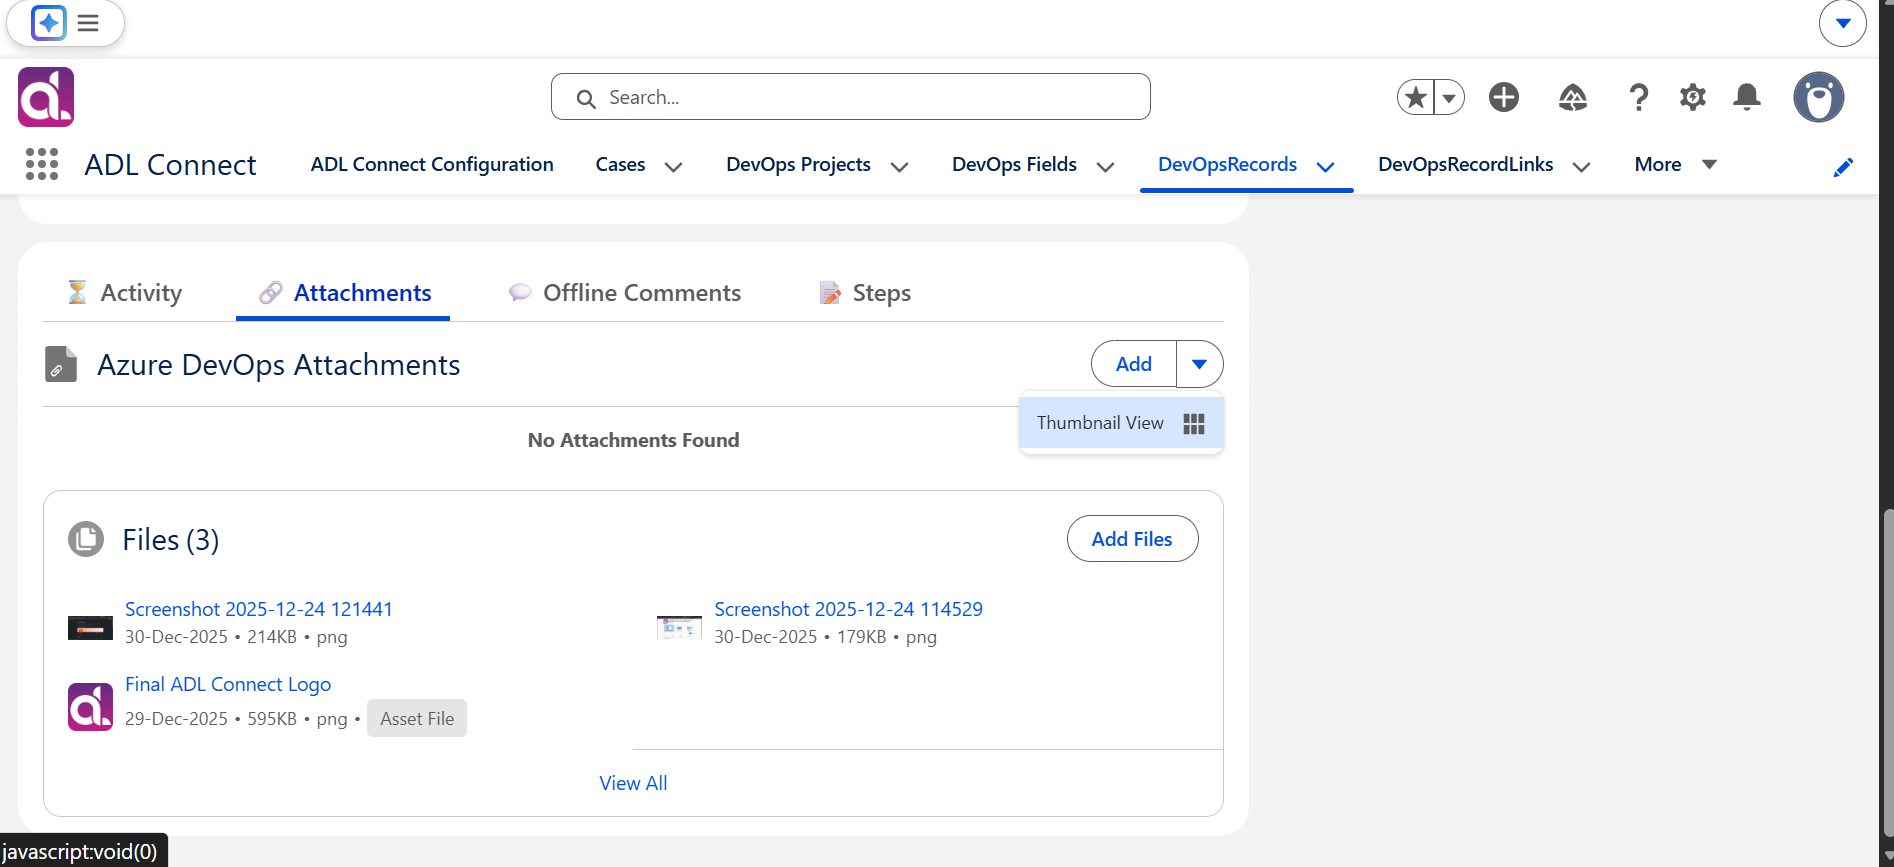Click the Asset File badge
The image size is (1894, 867).
pyautogui.click(x=417, y=718)
